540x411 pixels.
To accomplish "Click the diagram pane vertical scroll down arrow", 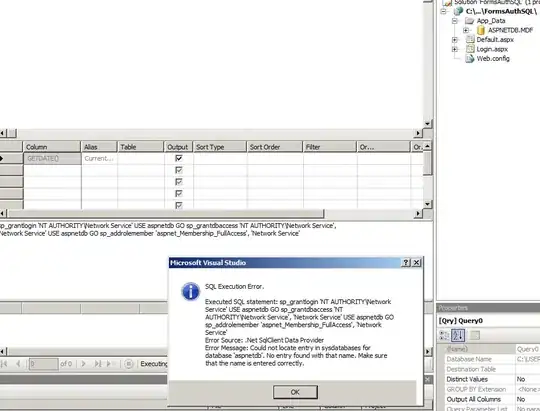I will tap(427, 123).
